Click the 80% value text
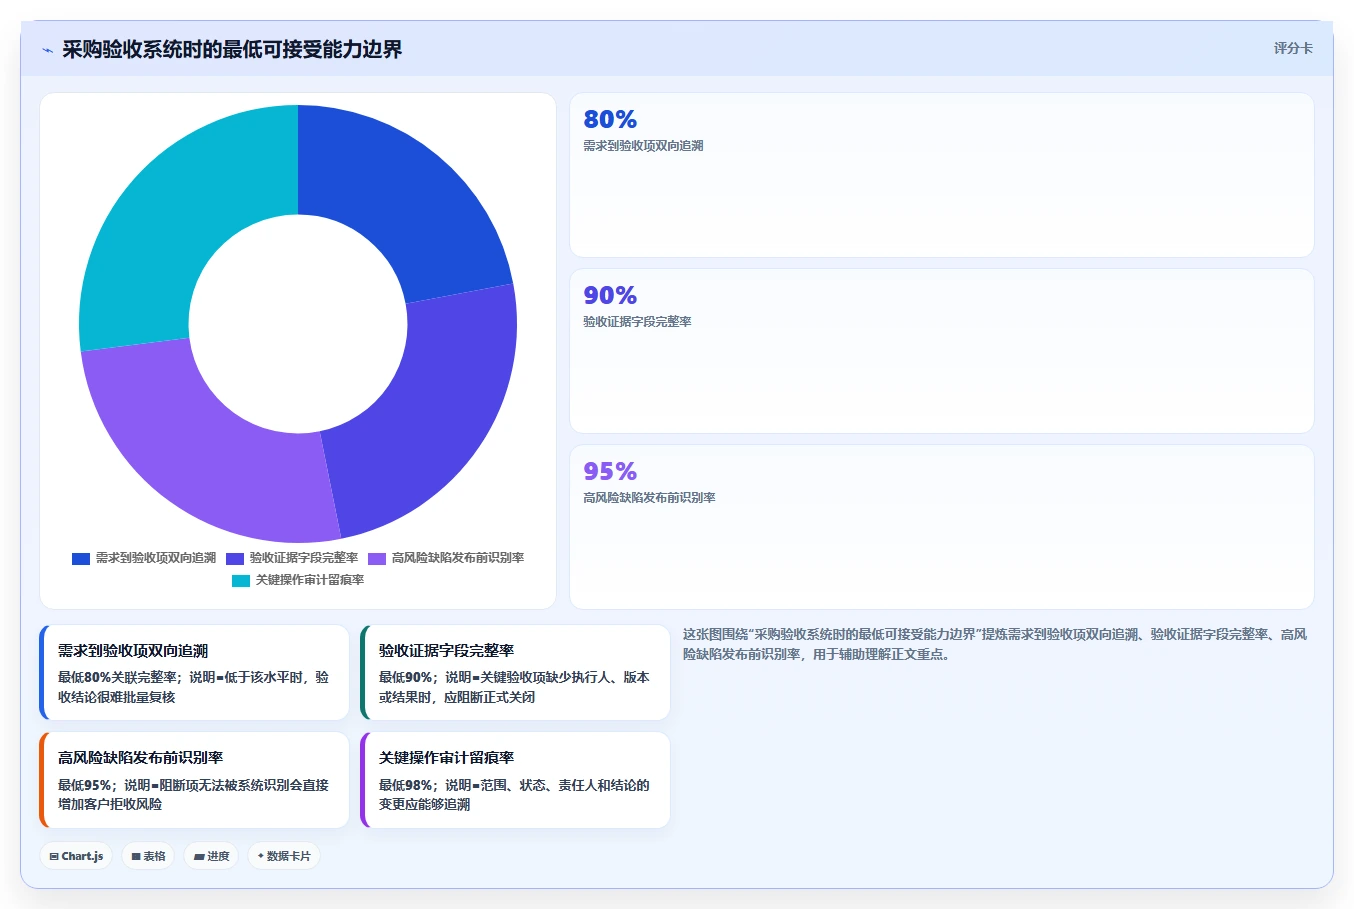 click(x=610, y=119)
